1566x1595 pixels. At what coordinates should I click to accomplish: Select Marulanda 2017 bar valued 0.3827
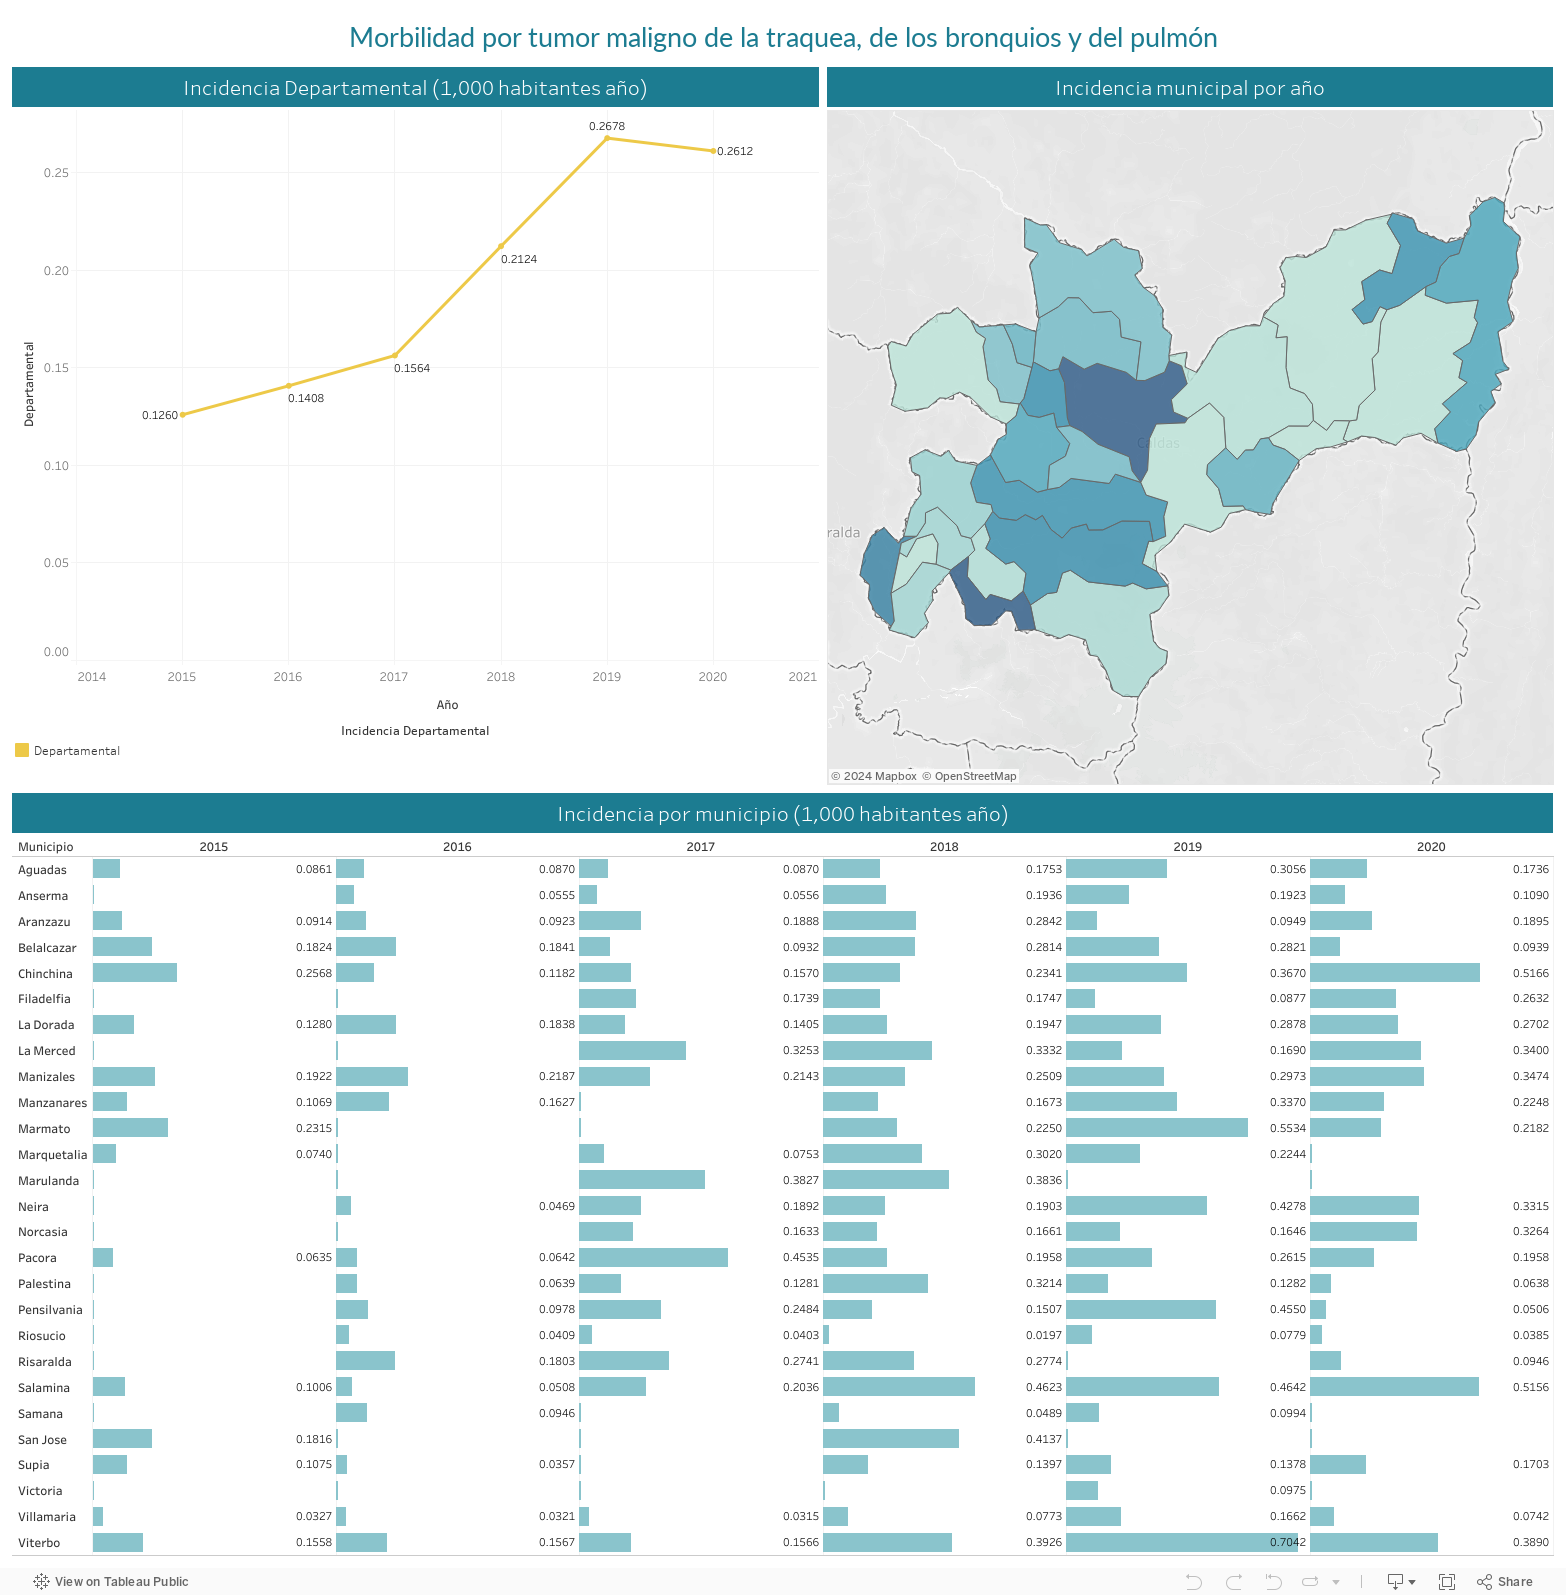642,1180
